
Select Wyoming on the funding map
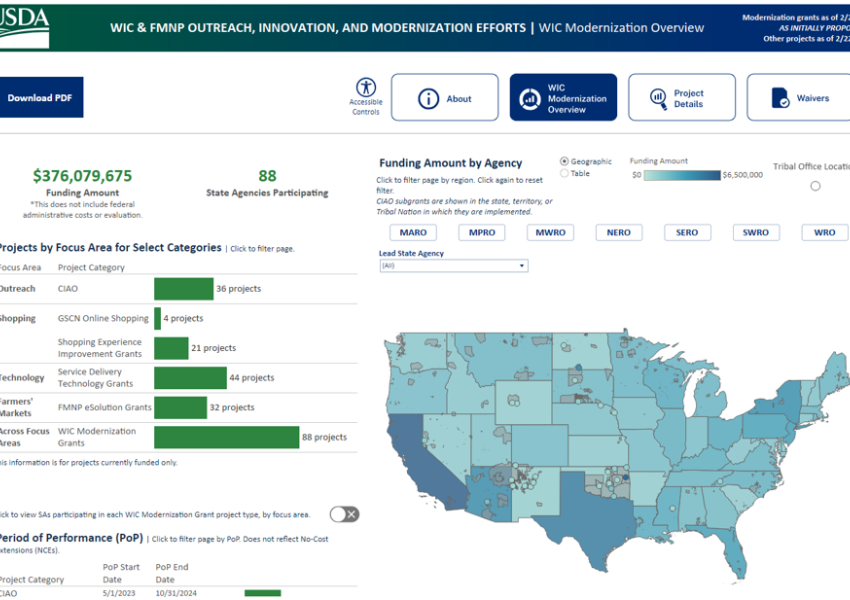click(523, 402)
